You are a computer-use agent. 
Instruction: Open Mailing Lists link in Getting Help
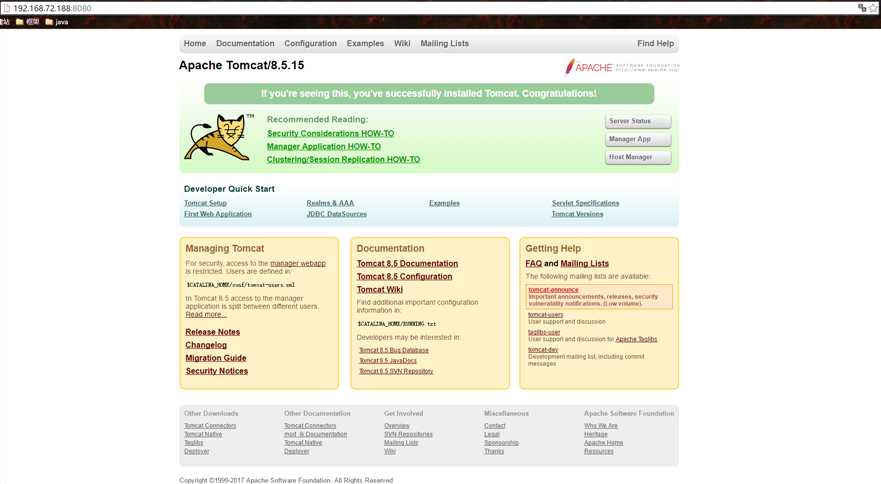[x=584, y=263]
